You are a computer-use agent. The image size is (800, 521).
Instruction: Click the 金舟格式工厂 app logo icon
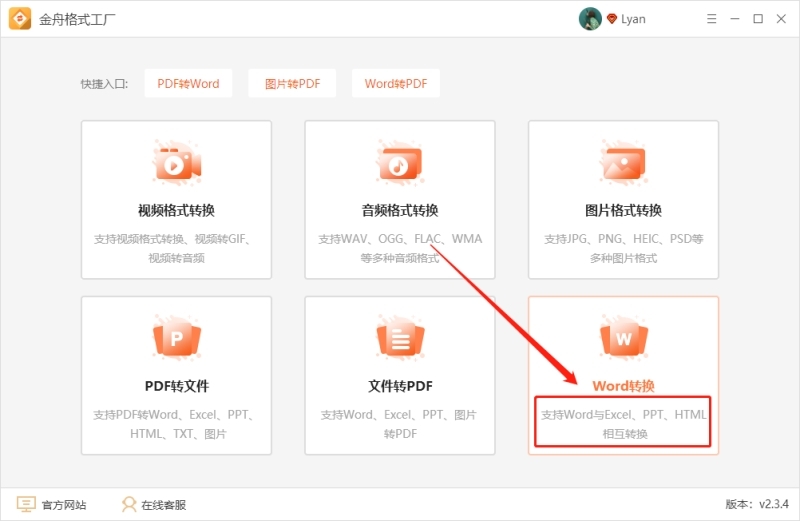point(20,19)
